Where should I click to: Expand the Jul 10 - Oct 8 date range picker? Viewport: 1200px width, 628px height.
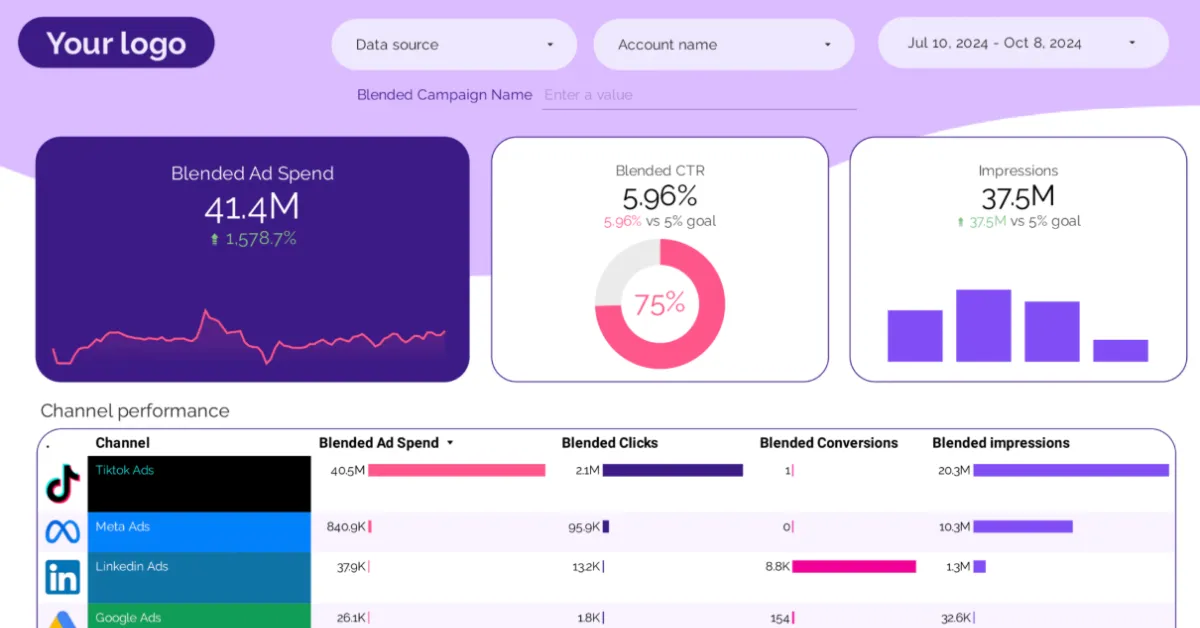[1023, 44]
